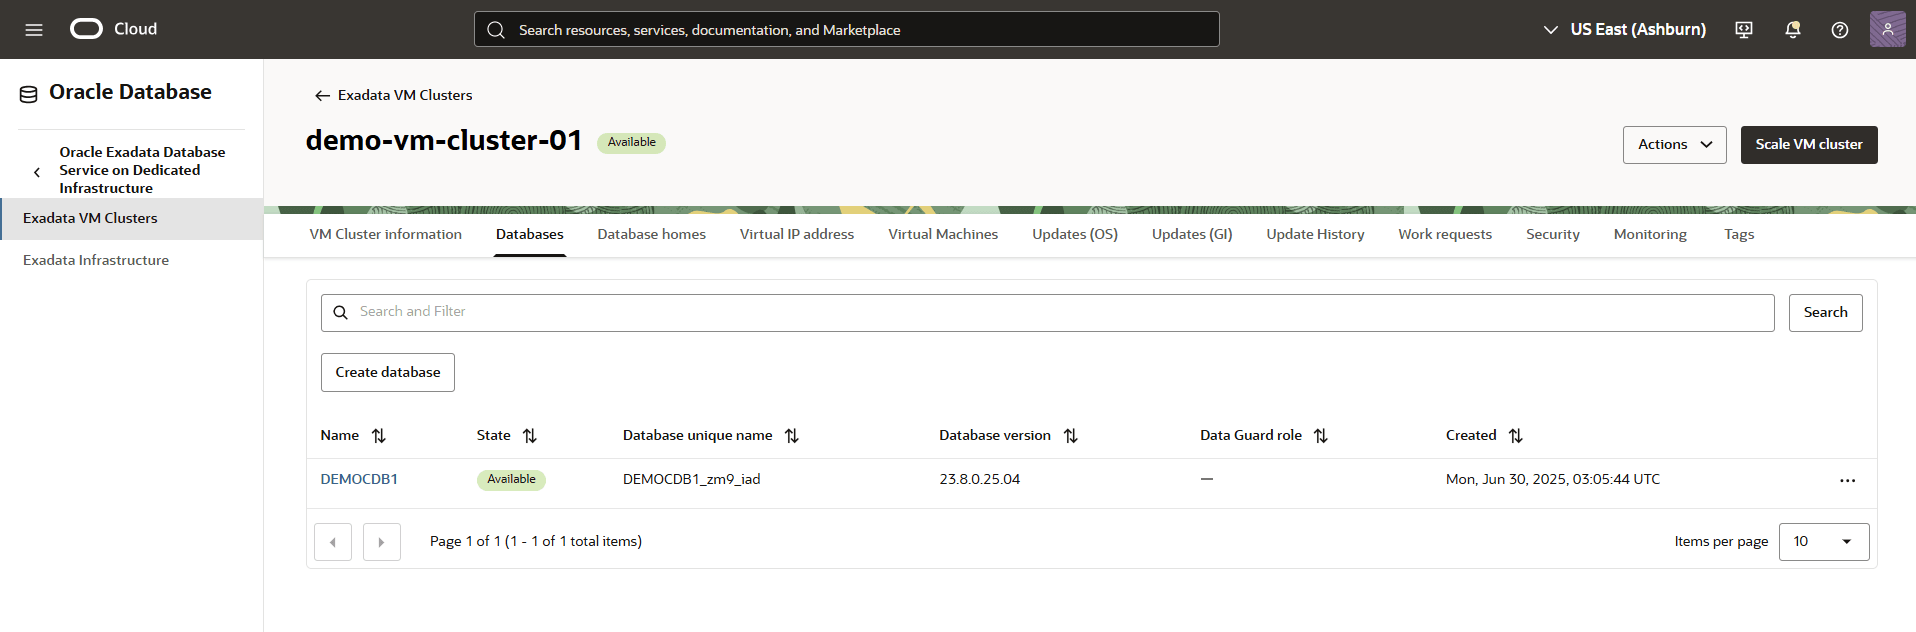This screenshot has height=632, width=1916.
Task: Expand the Actions dropdown
Action: pos(1674,145)
